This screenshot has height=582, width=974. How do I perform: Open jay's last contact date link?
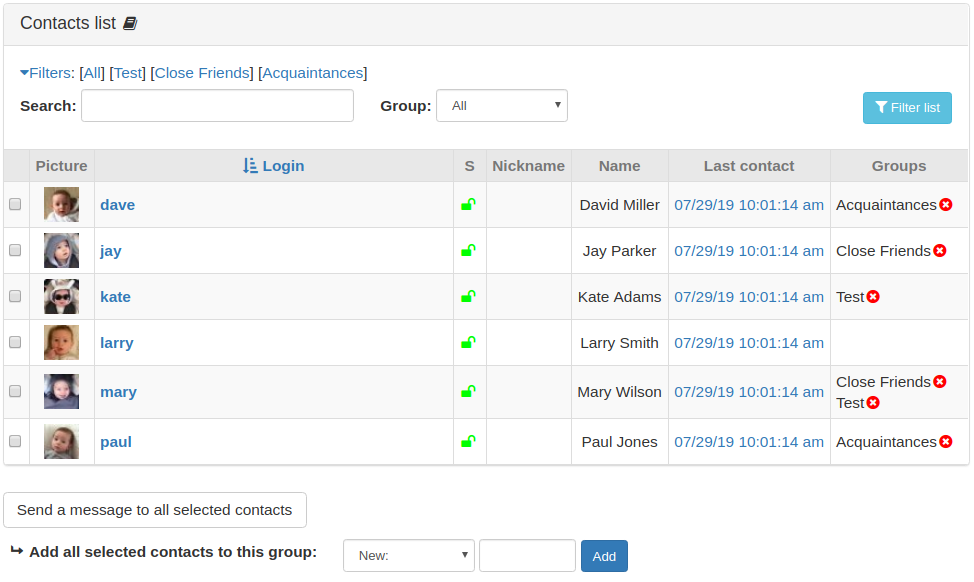[x=749, y=250]
